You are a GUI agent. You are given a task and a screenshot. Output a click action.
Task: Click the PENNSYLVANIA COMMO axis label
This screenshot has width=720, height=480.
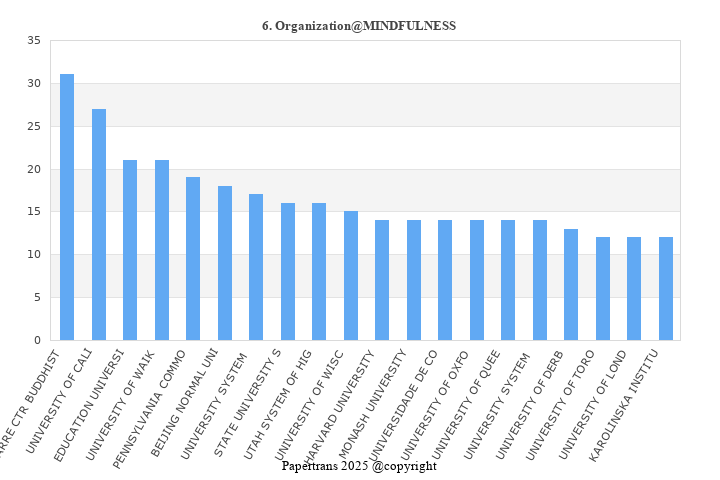pyautogui.click(x=150, y=409)
